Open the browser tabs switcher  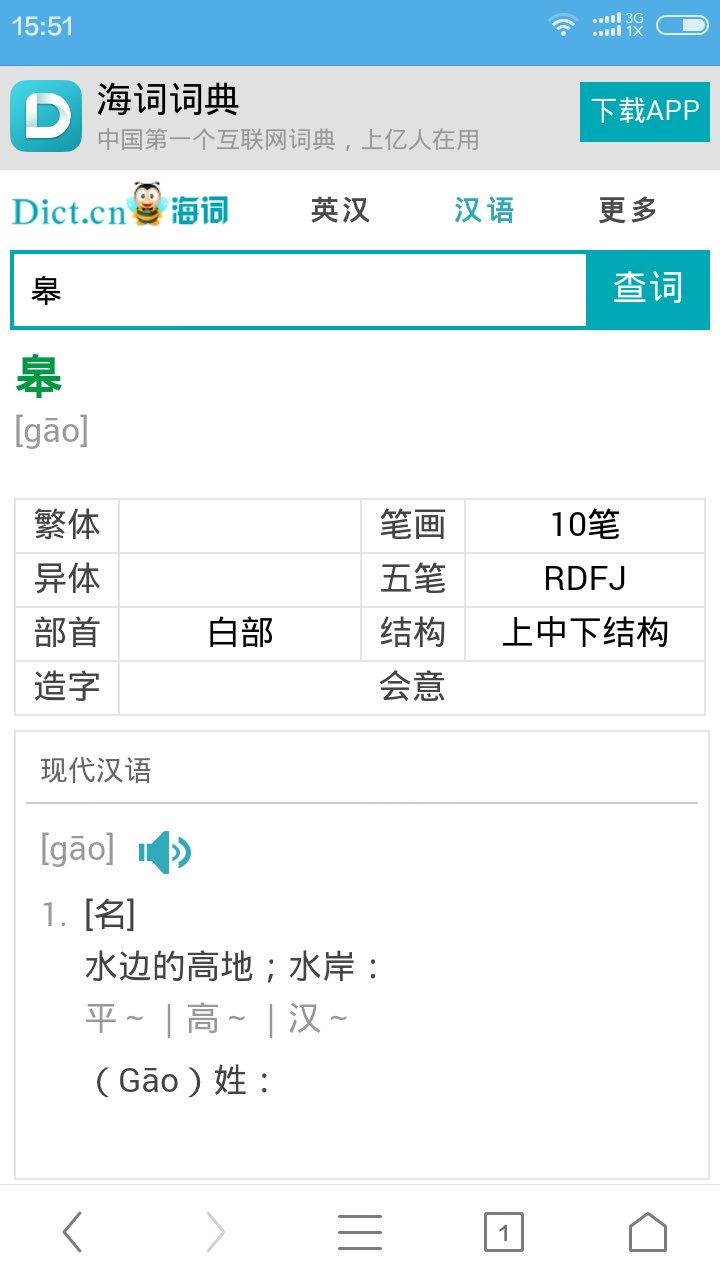[503, 1232]
